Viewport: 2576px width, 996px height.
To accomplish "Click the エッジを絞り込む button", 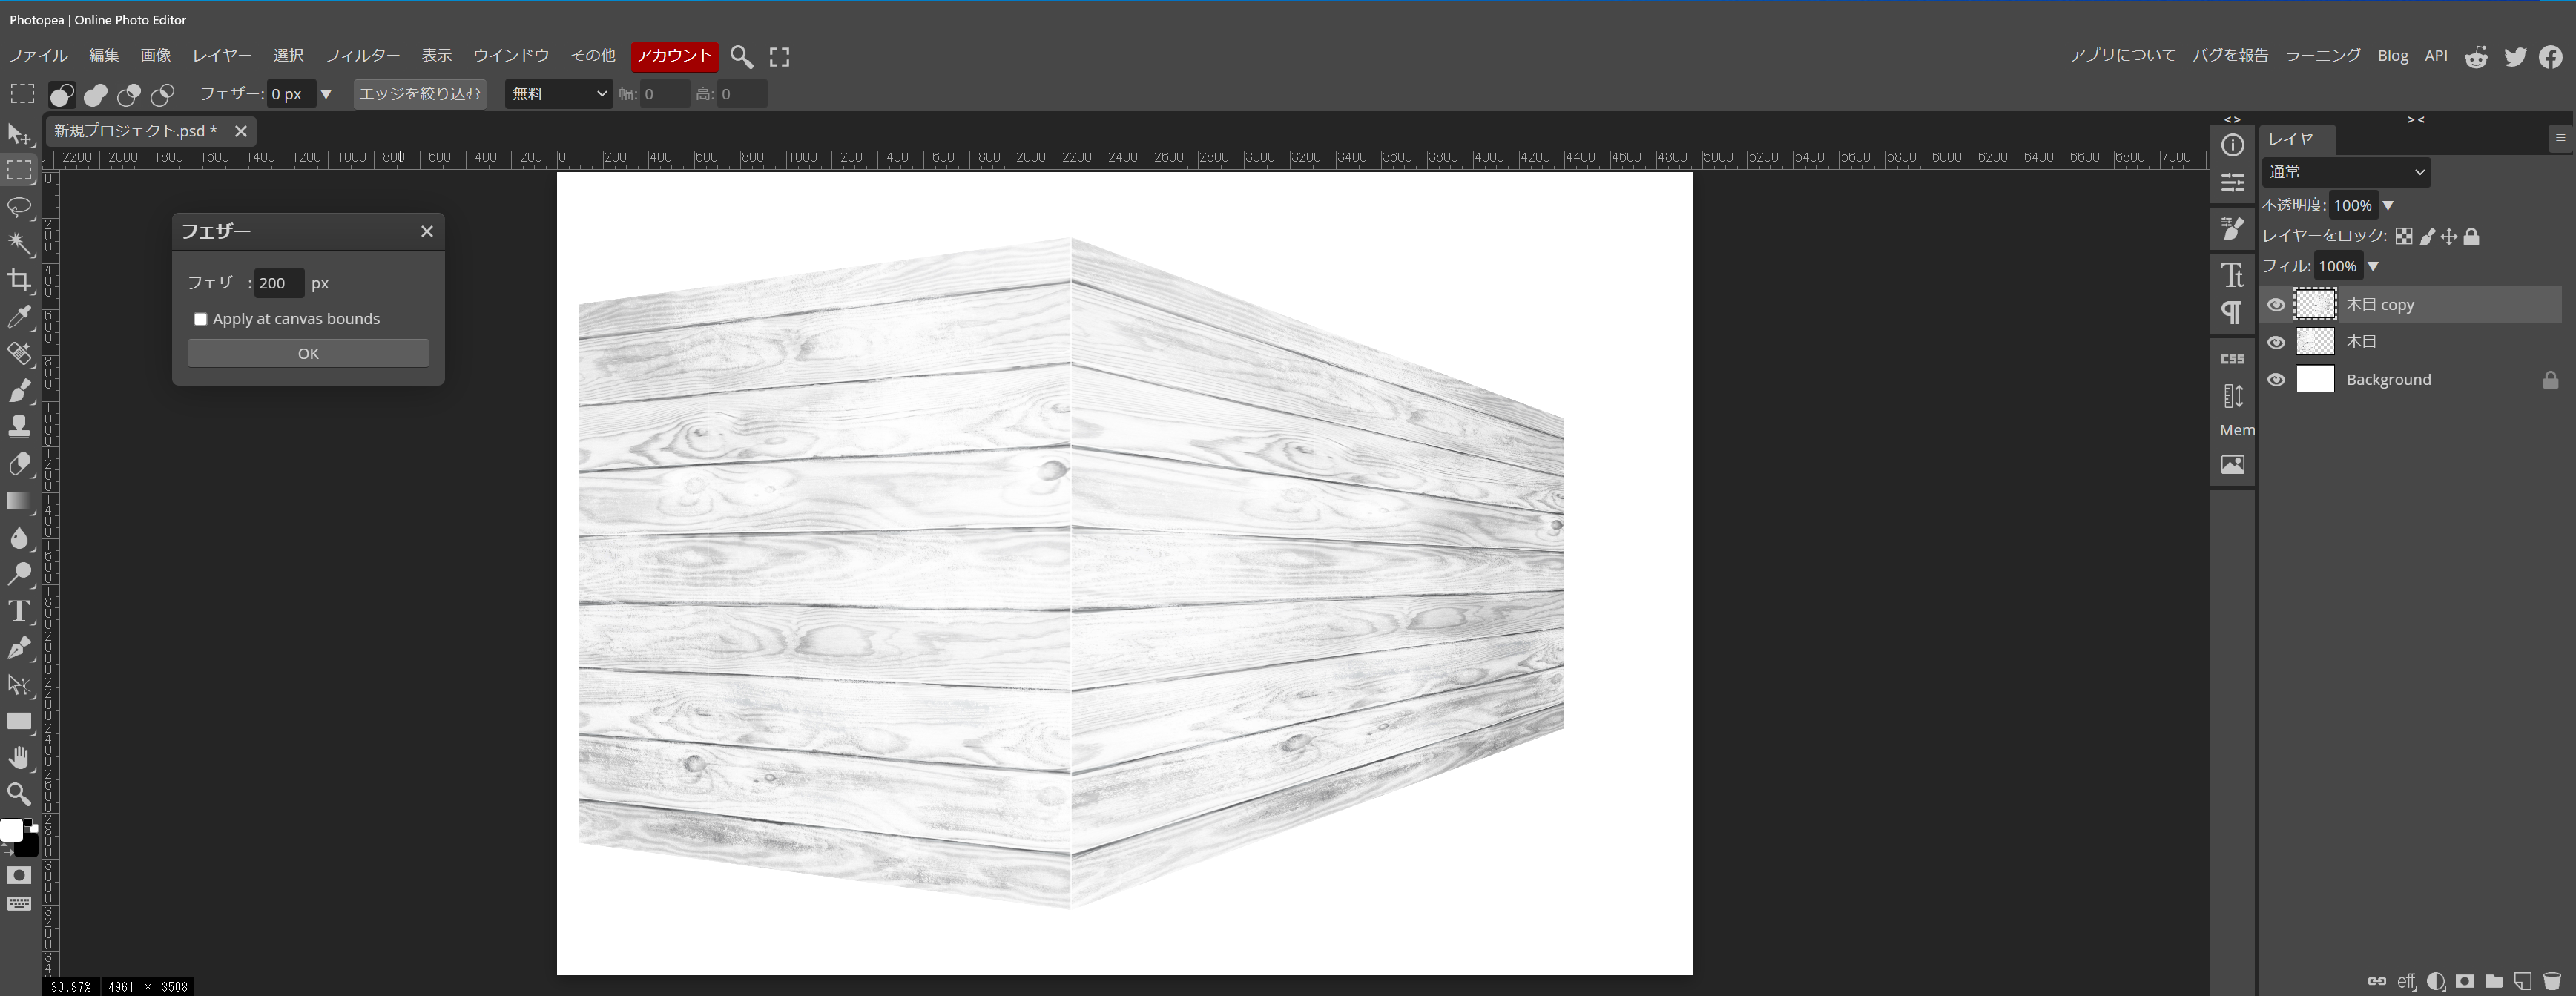I will (420, 94).
